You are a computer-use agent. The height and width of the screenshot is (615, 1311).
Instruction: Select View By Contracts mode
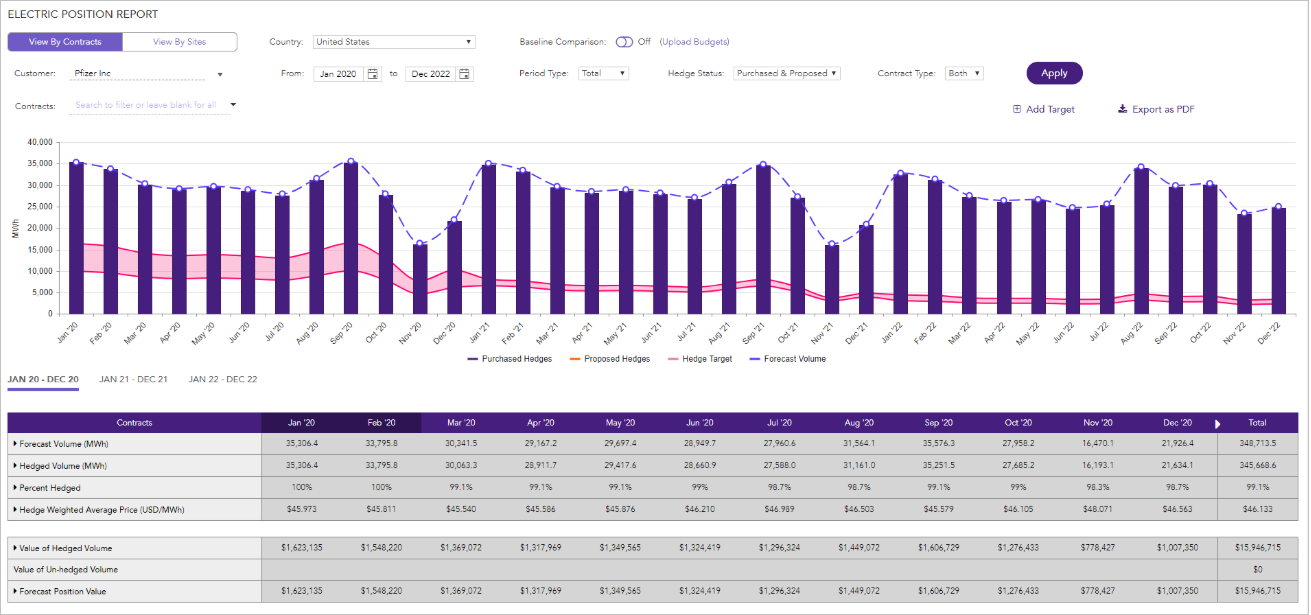(65, 42)
